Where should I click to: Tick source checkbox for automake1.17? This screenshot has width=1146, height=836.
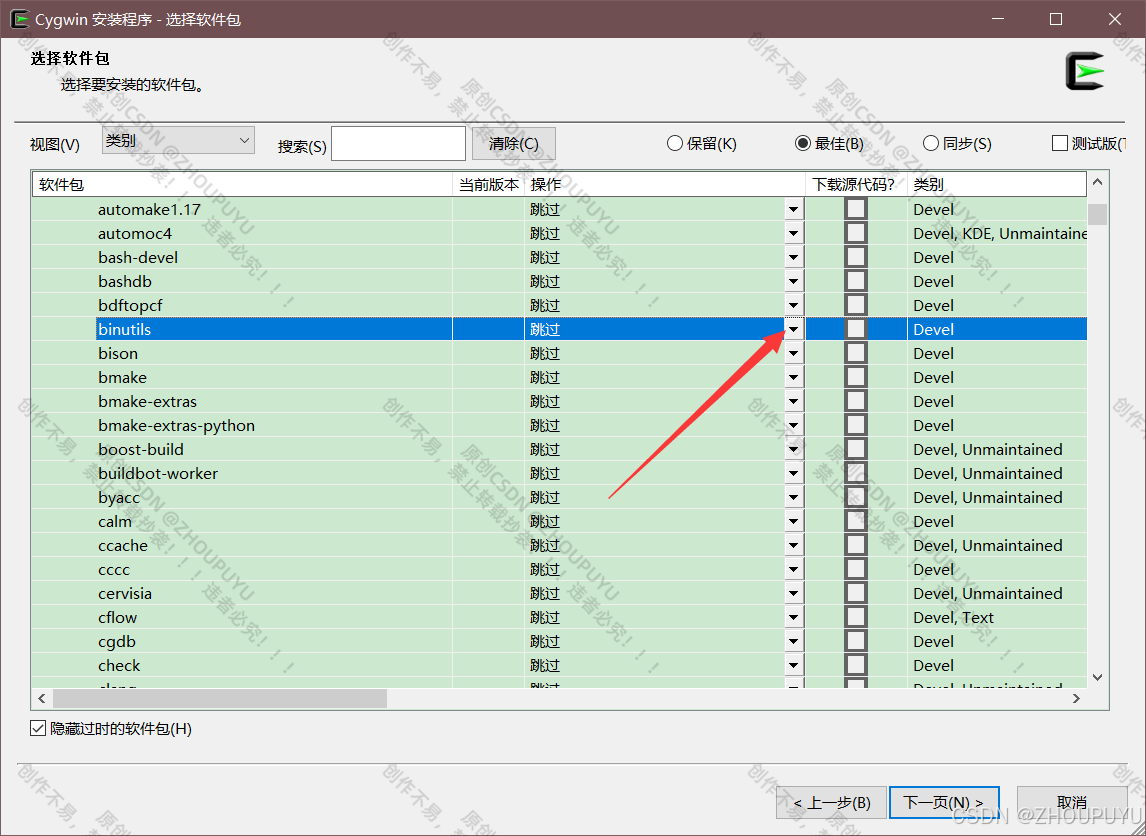click(x=855, y=209)
